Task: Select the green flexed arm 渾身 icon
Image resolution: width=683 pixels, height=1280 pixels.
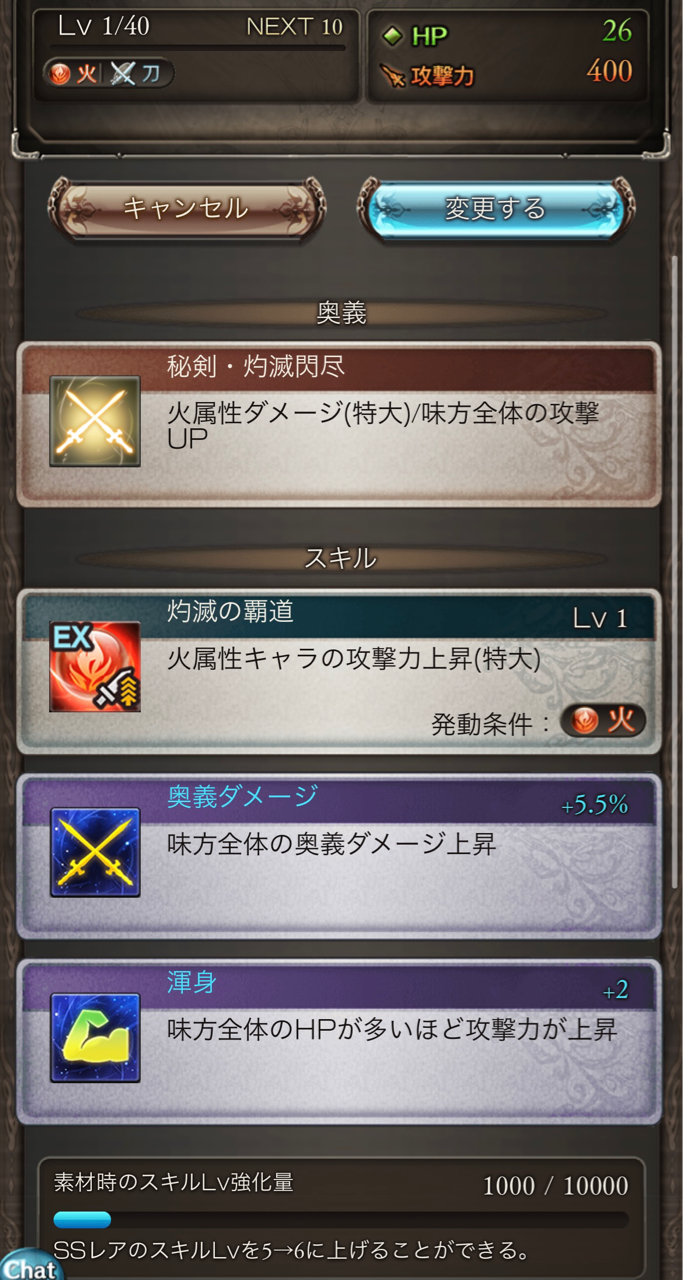Action: point(95,1038)
